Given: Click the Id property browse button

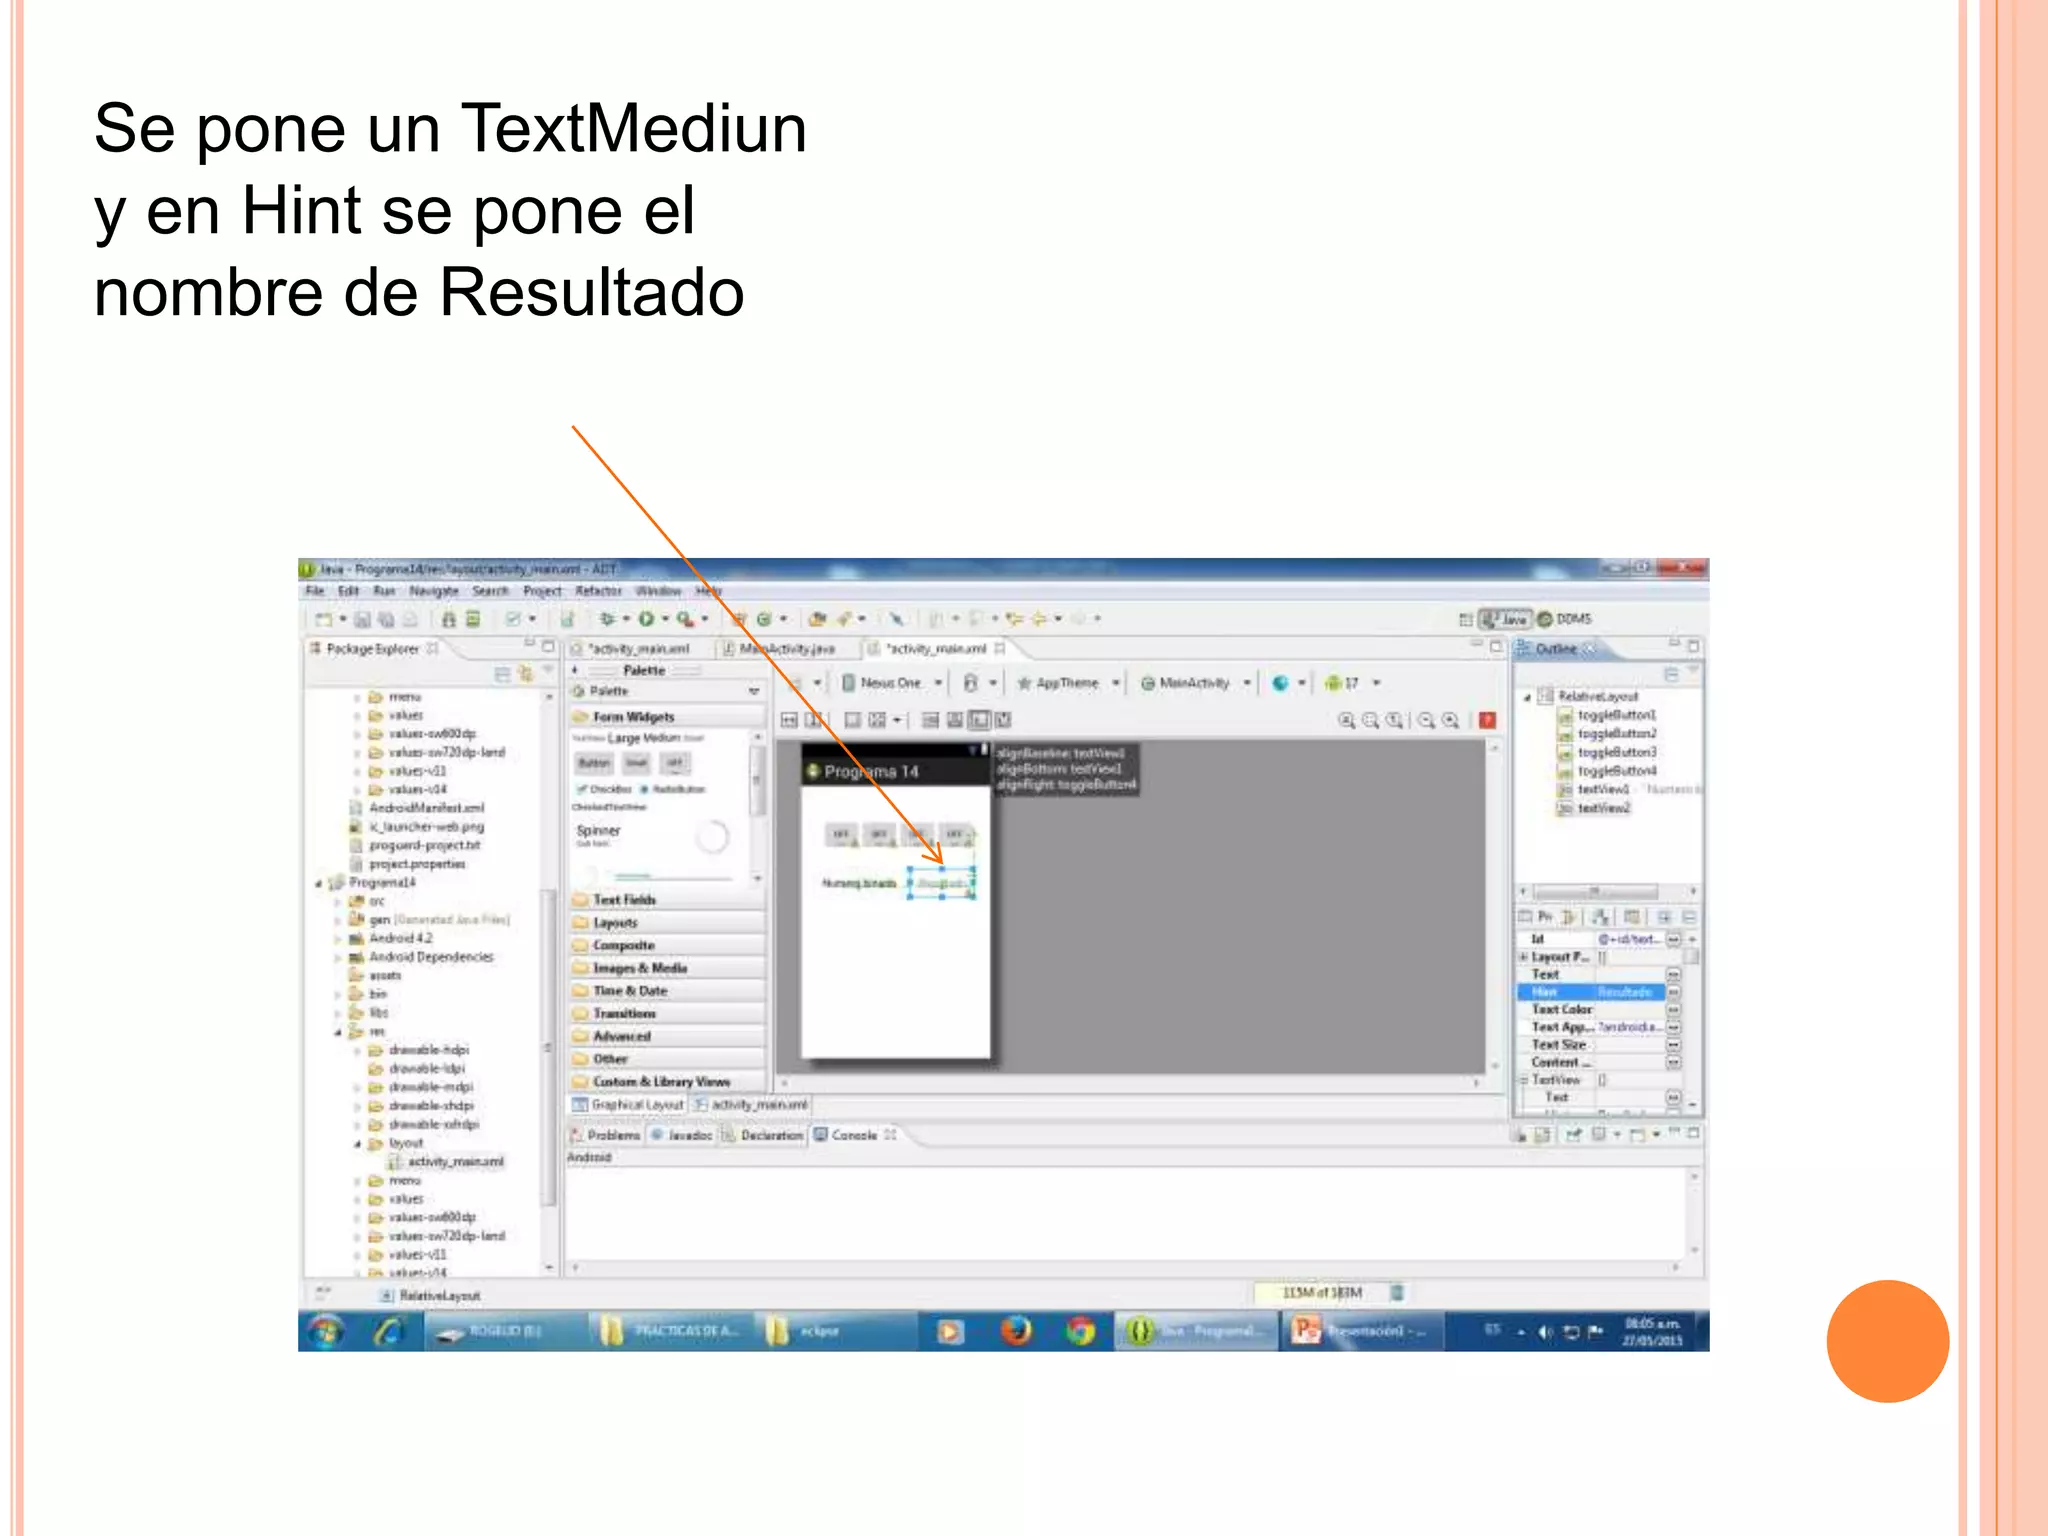Looking at the screenshot, I should click(x=1673, y=940).
